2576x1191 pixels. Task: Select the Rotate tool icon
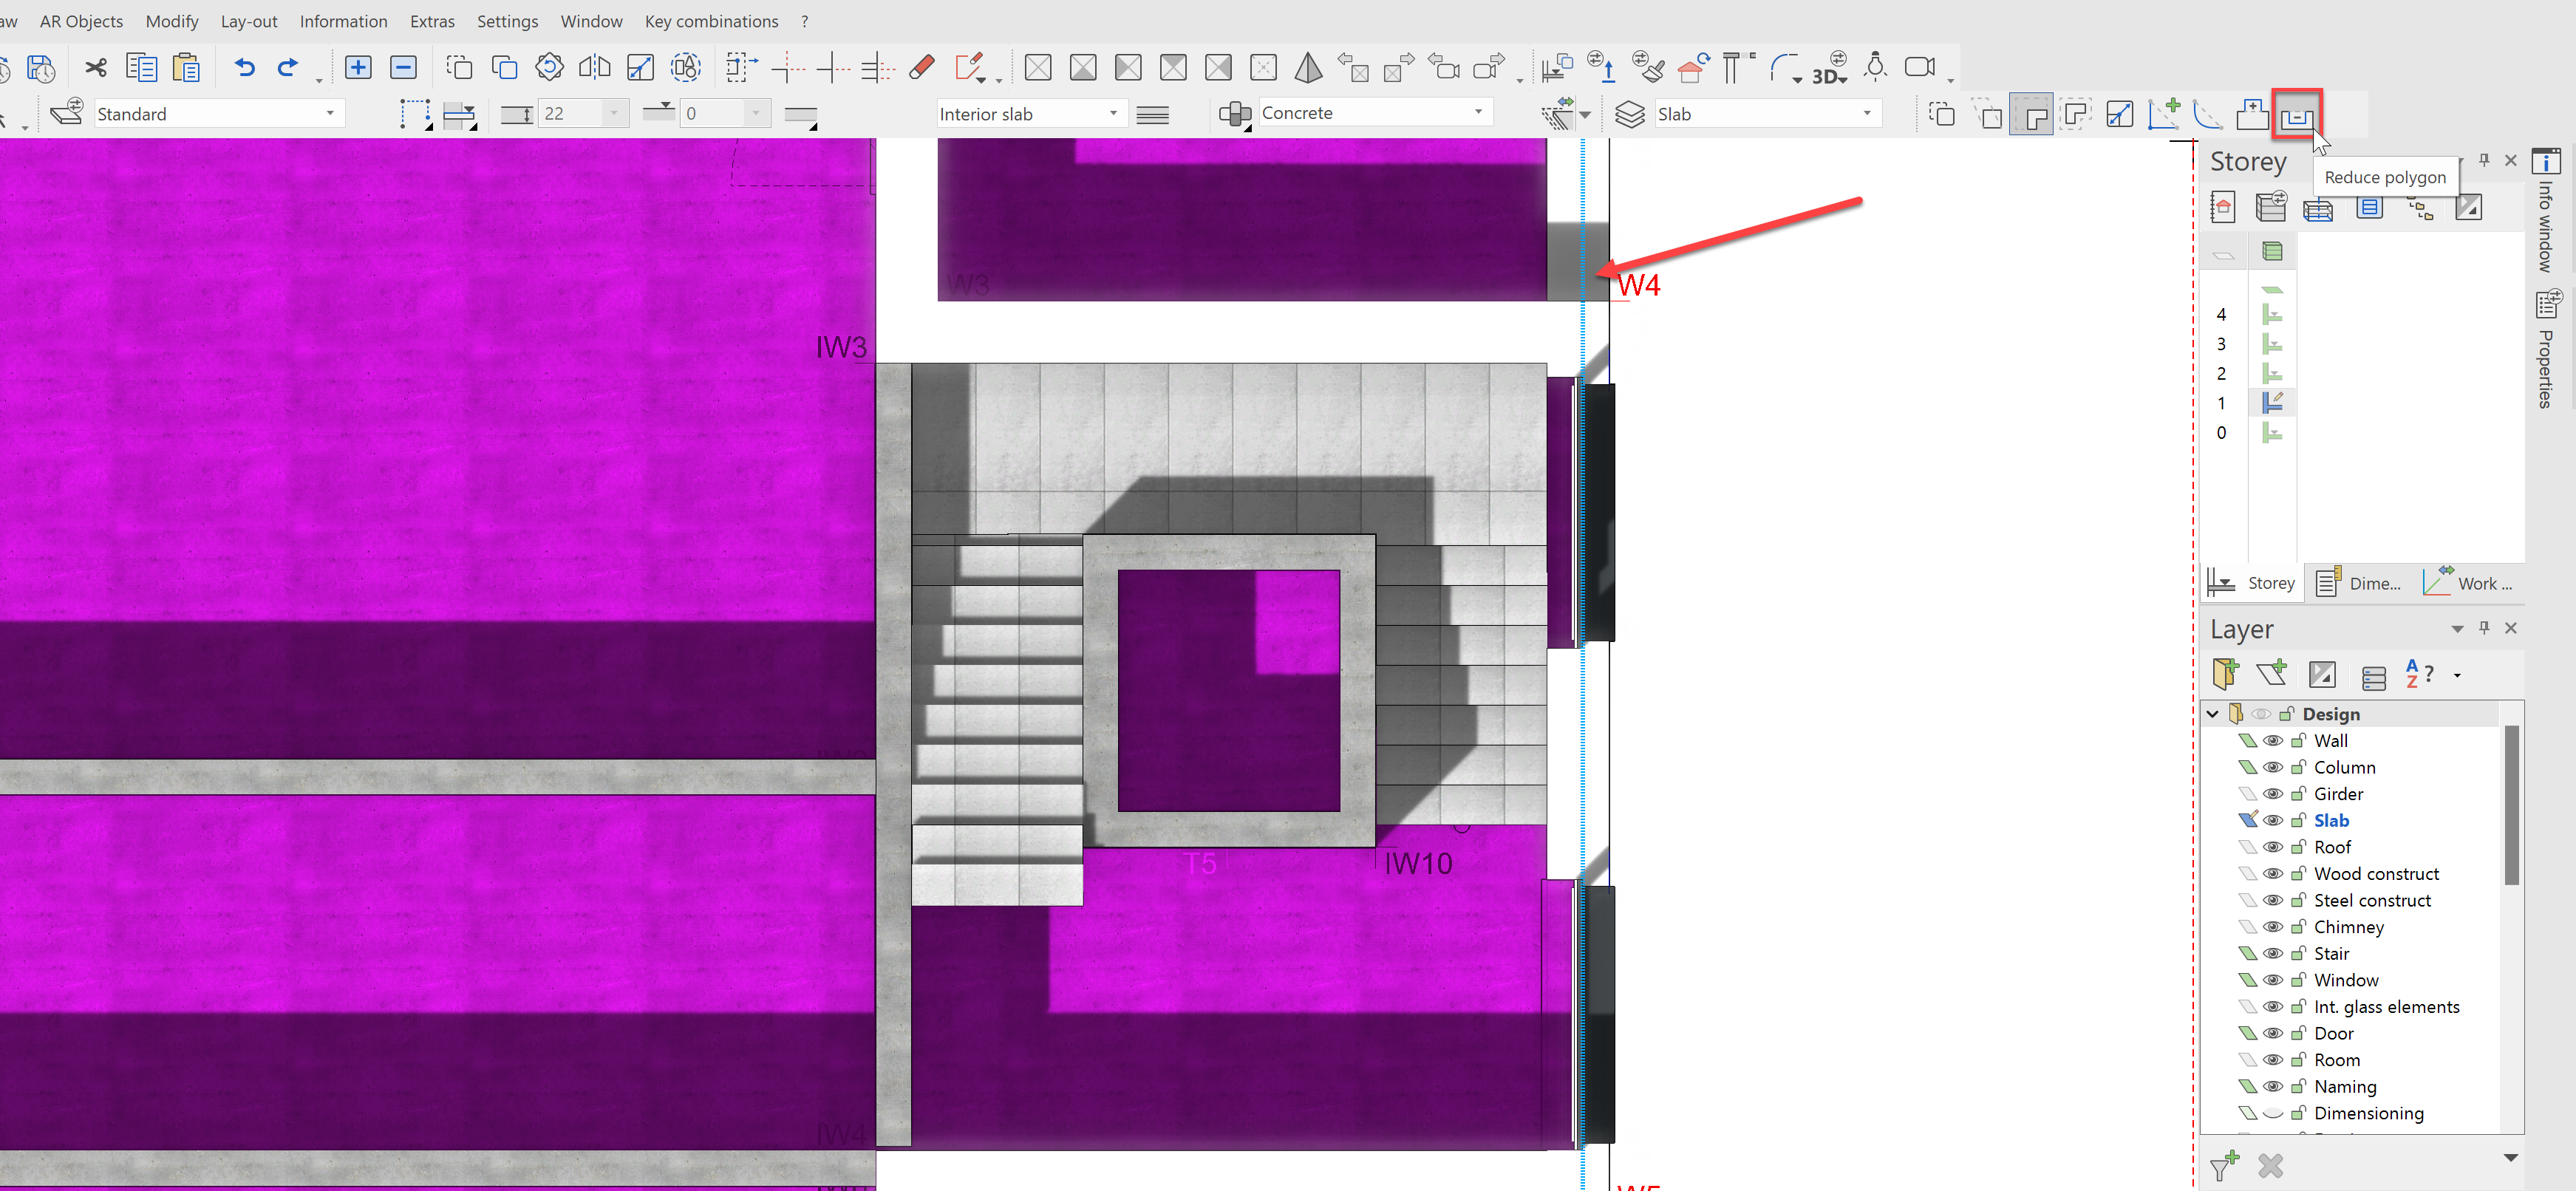[549, 68]
